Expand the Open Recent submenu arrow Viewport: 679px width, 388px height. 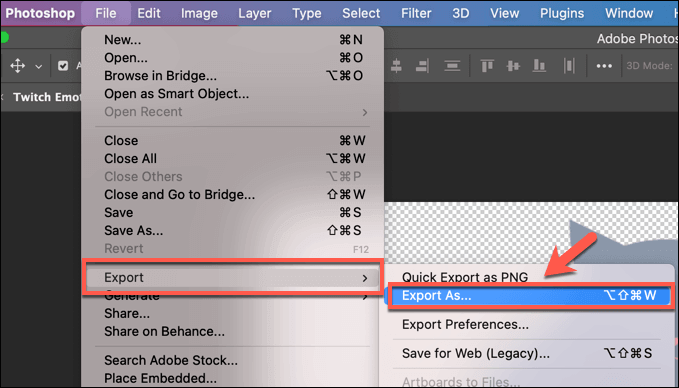(365, 112)
